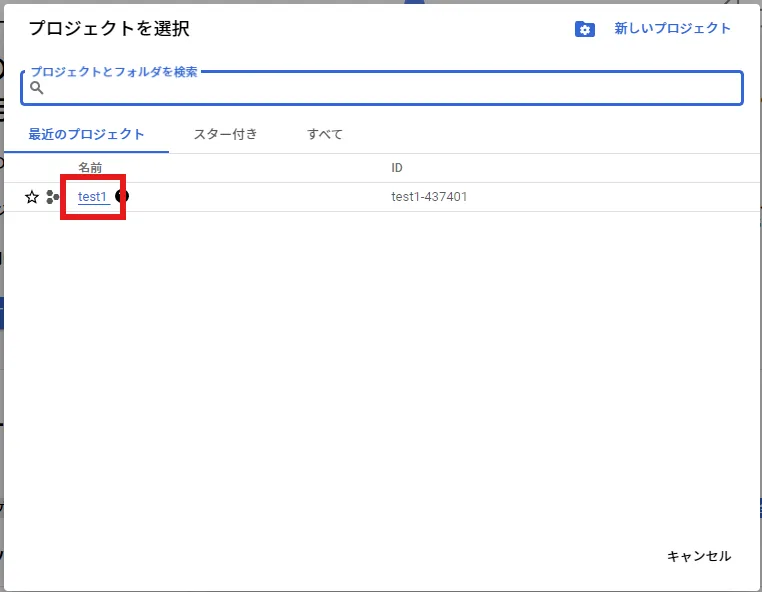The width and height of the screenshot is (762, 592).
Task: Switch to the スター付き tab
Action: 225,134
